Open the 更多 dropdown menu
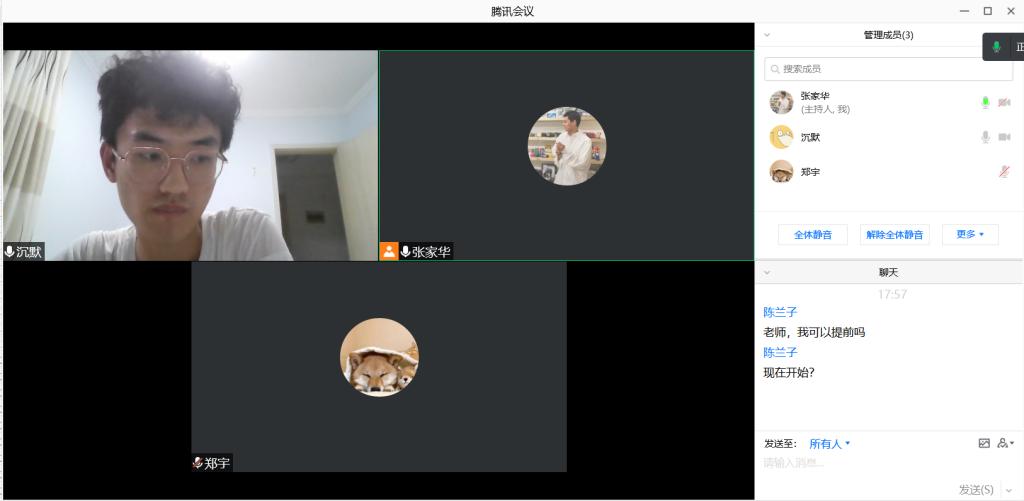The image size is (1024, 501). pos(970,234)
